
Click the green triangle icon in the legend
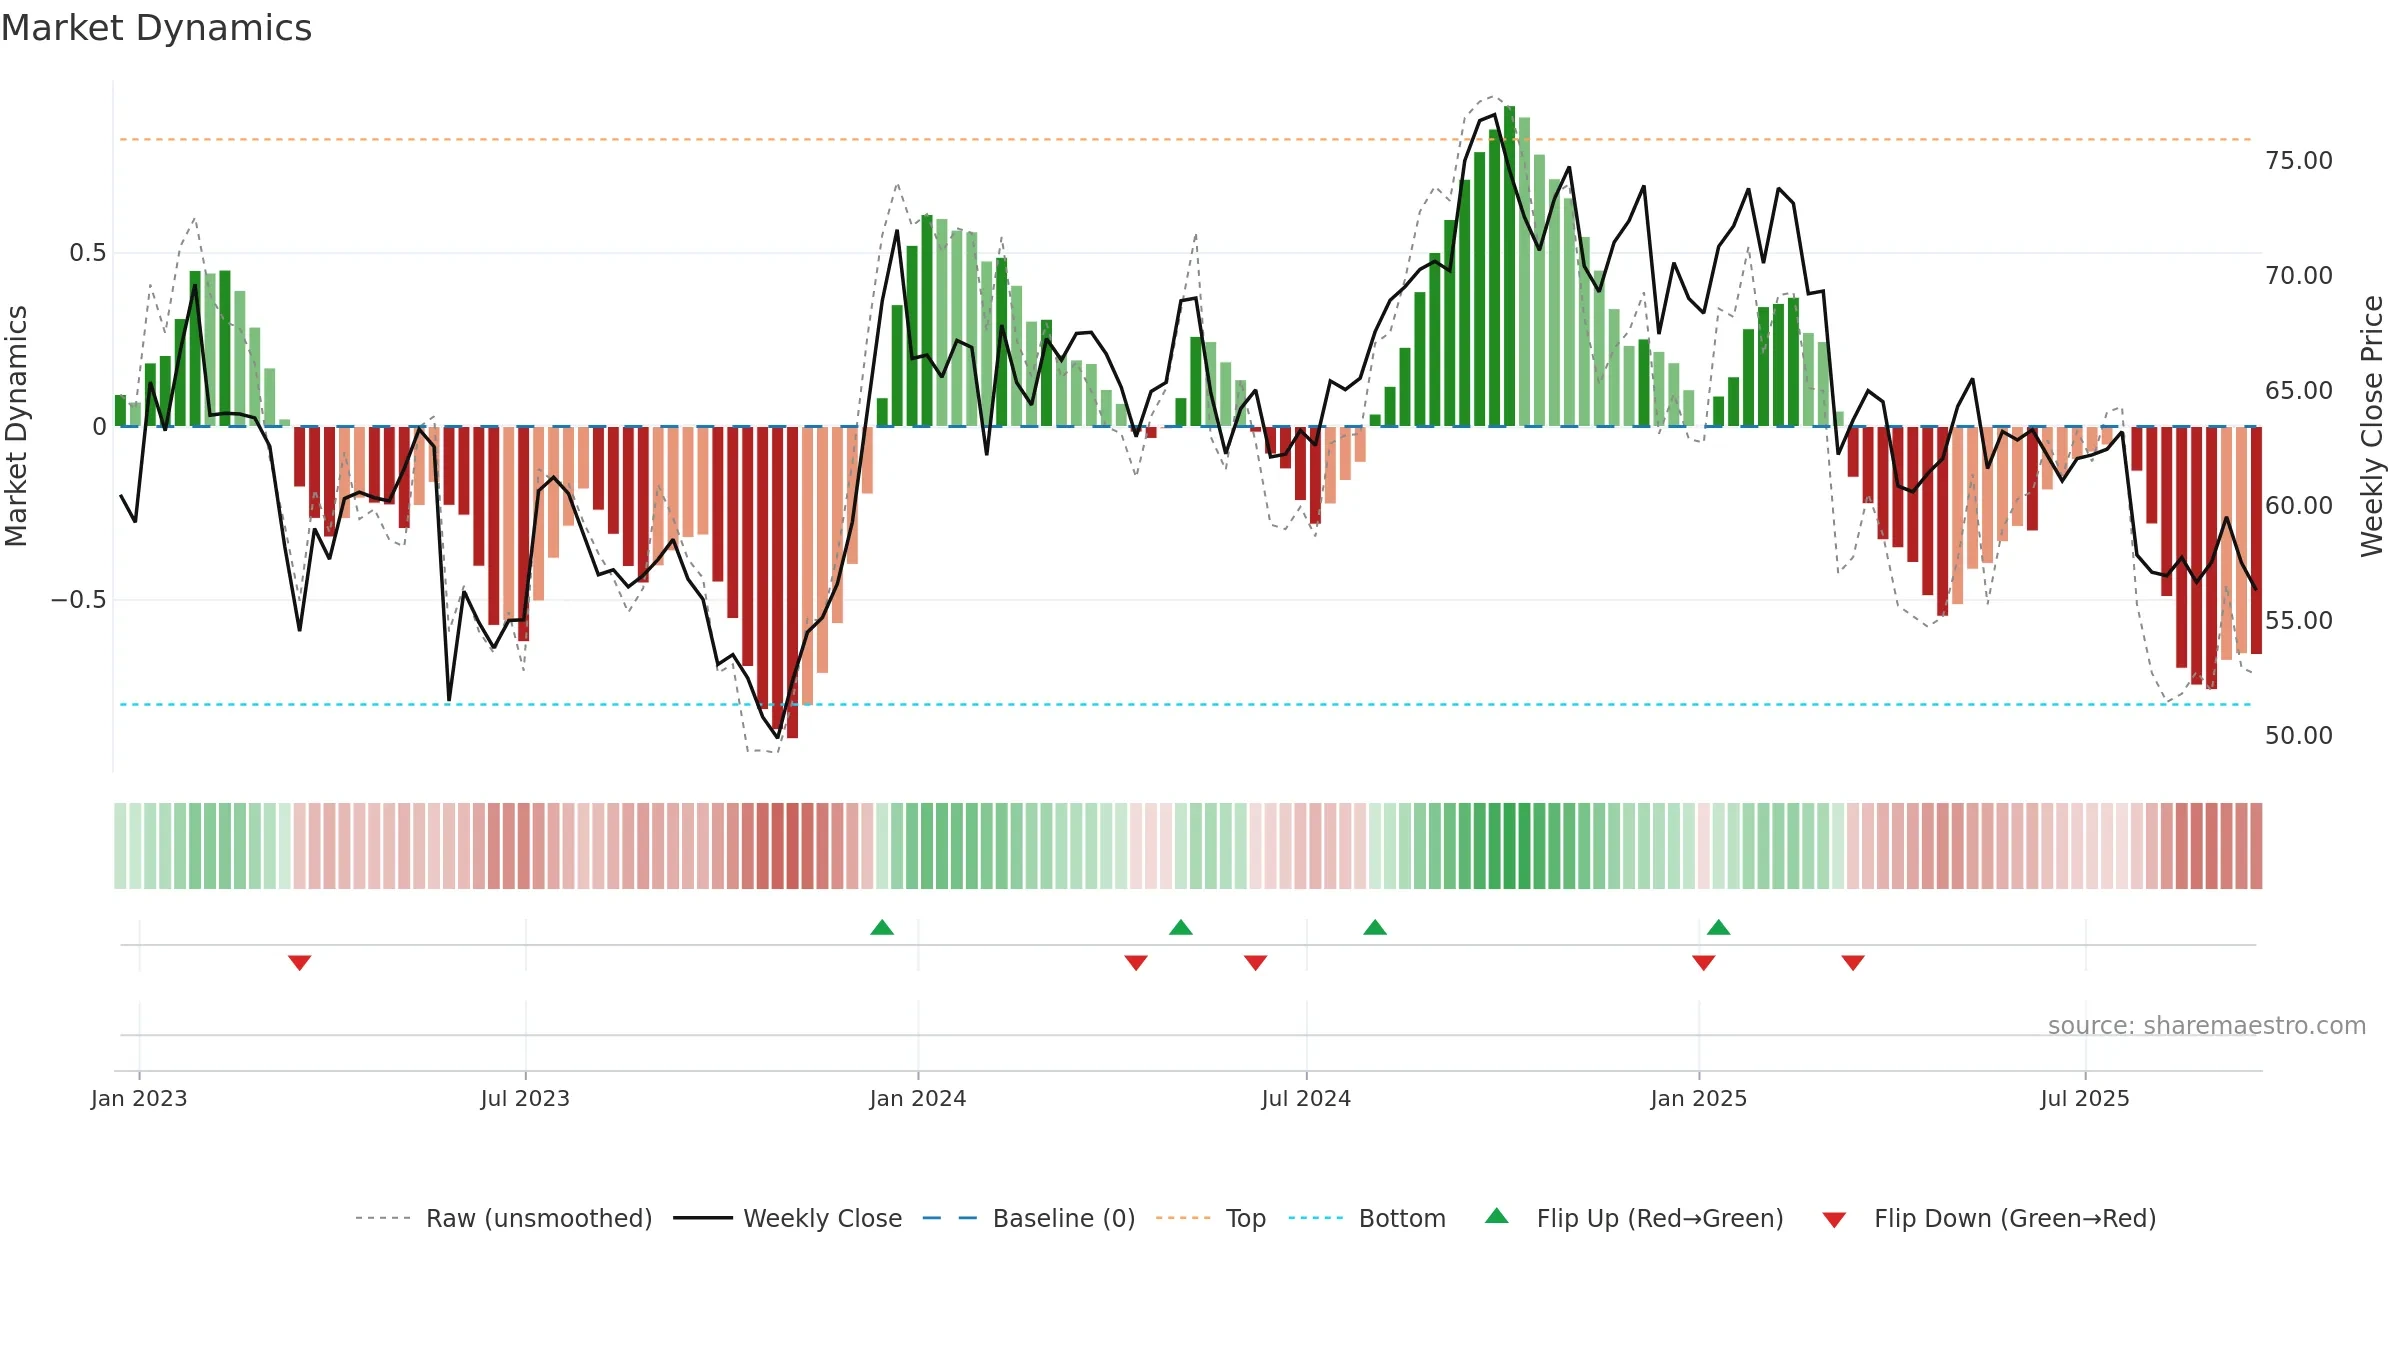[1497, 1216]
